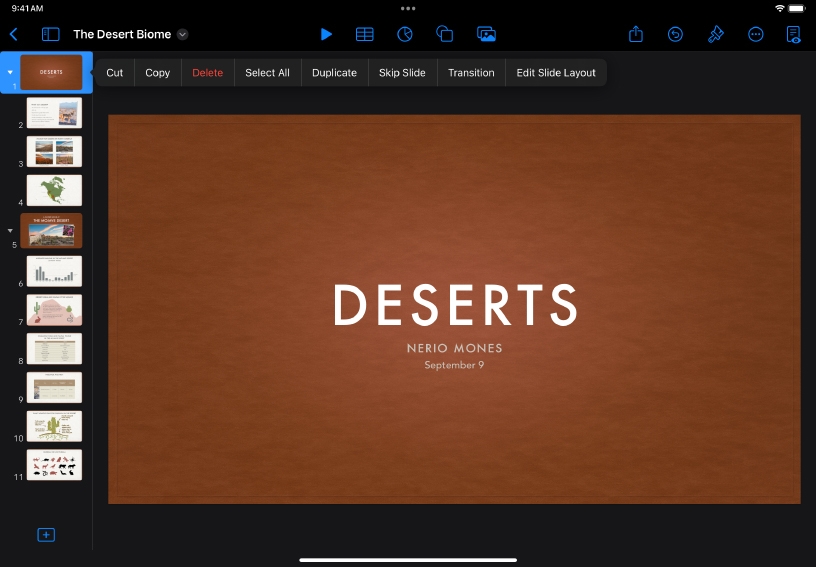The image size is (816, 567).
Task: Play the slideshow
Action: (x=326, y=34)
